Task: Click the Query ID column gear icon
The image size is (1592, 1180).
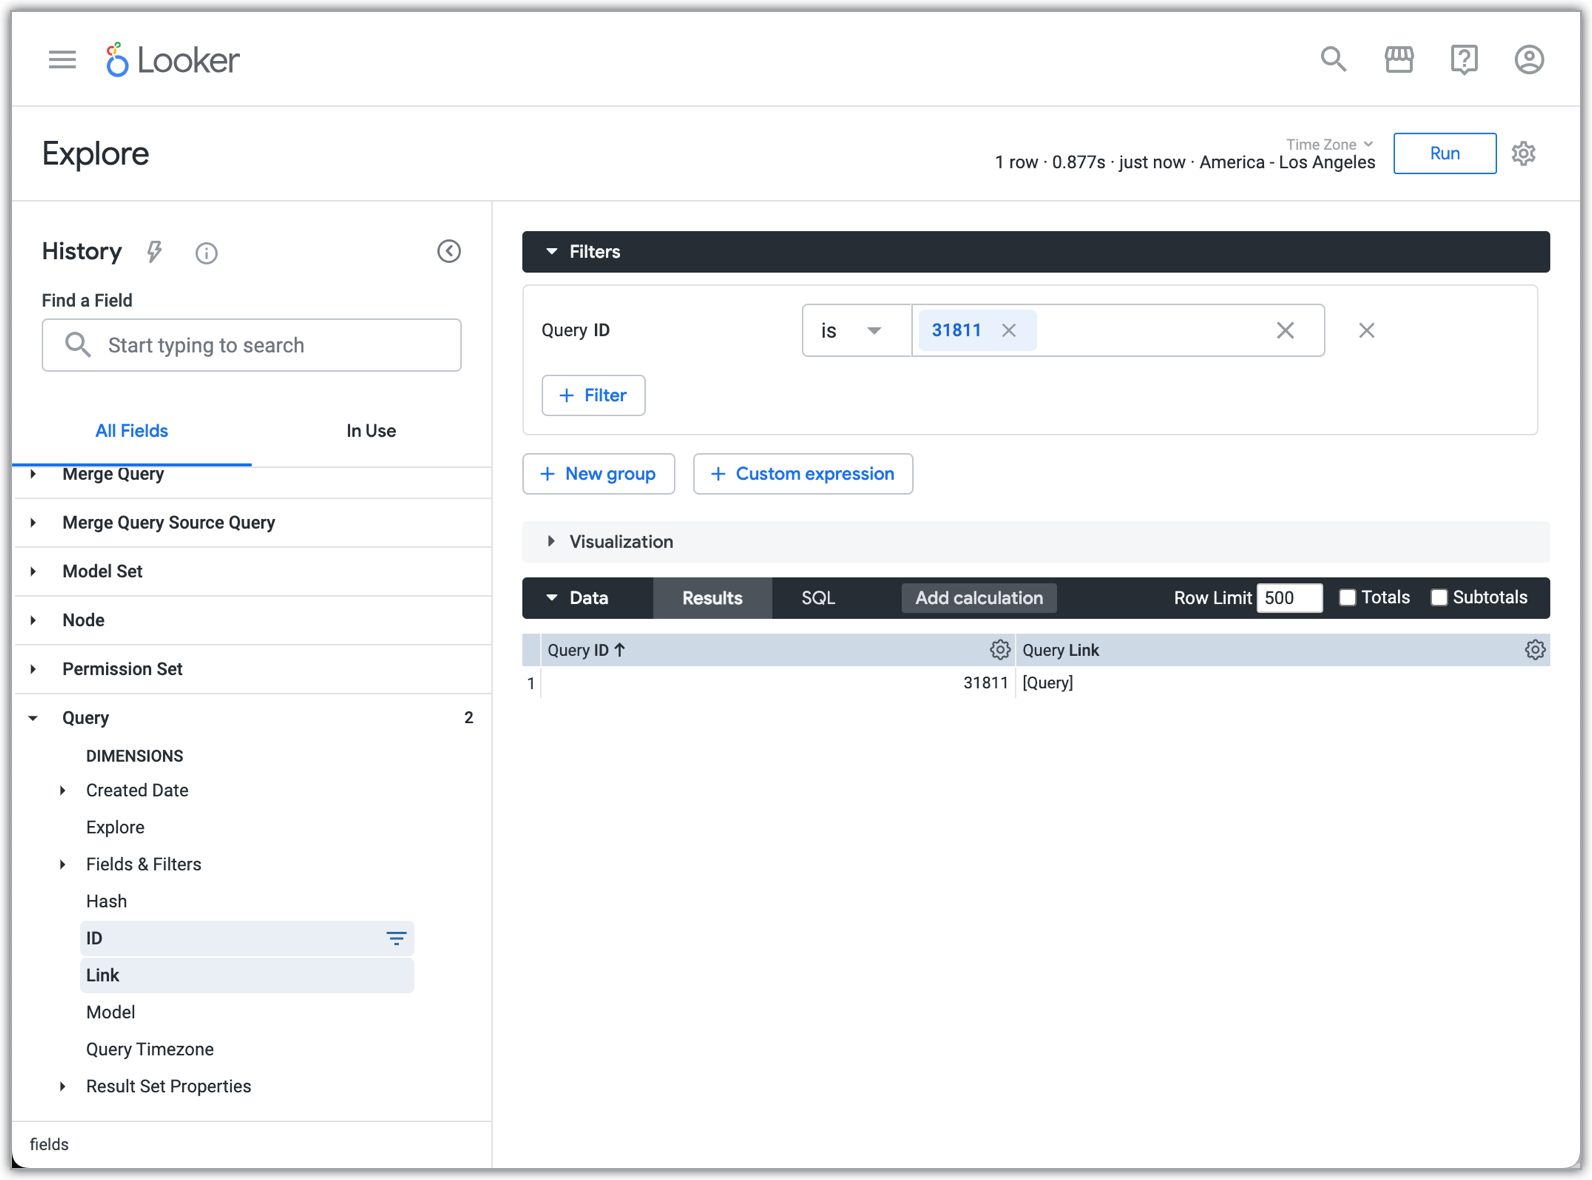Action: point(999,650)
